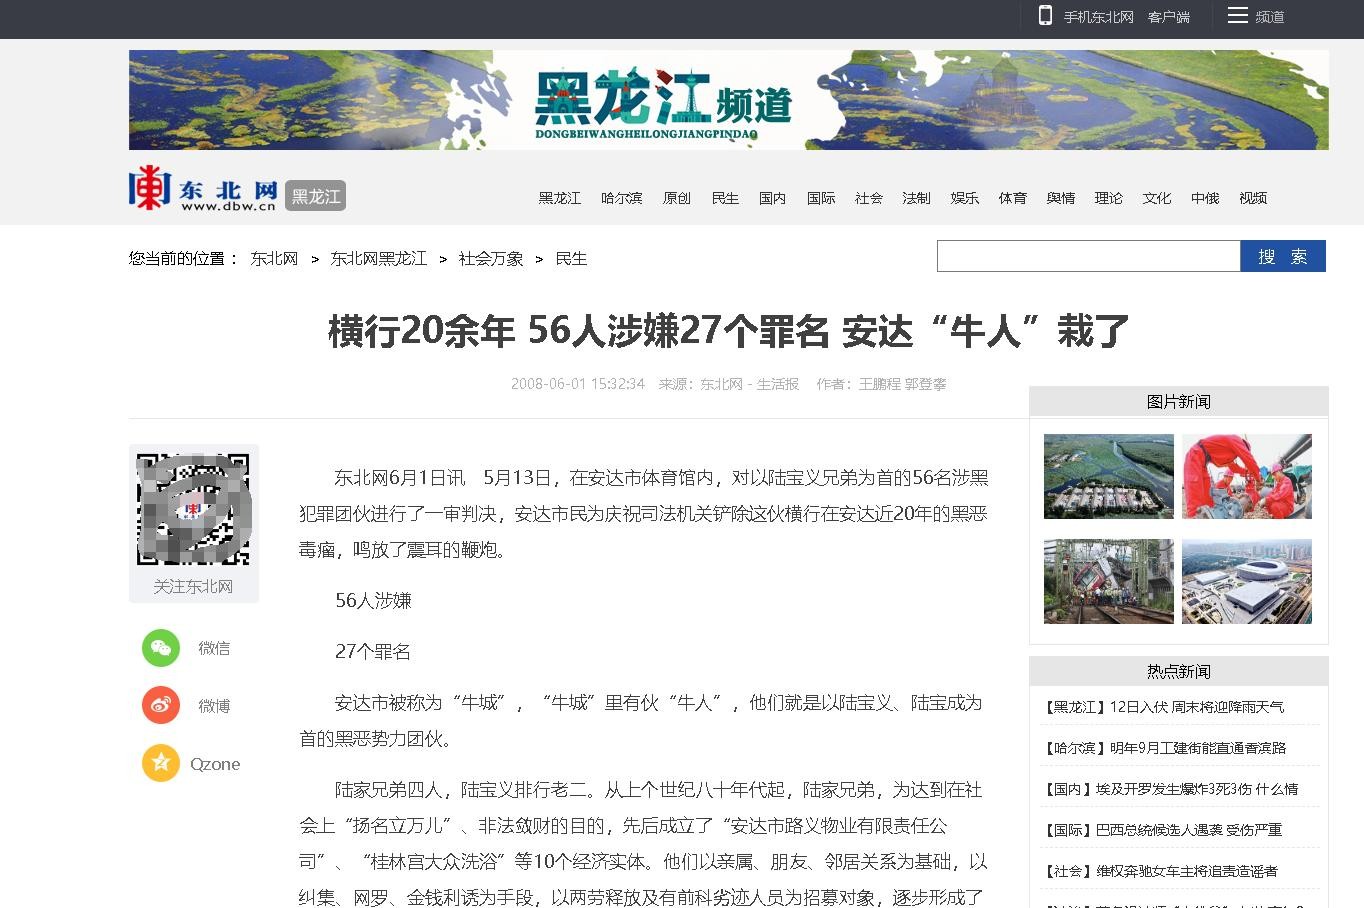1364x908 pixels.
Task: Select 视频 in the navigation bar
Action: coord(1252,198)
